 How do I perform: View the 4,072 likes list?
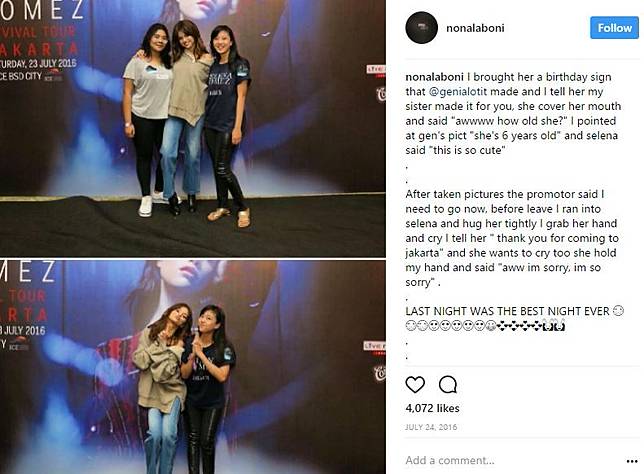coord(432,408)
